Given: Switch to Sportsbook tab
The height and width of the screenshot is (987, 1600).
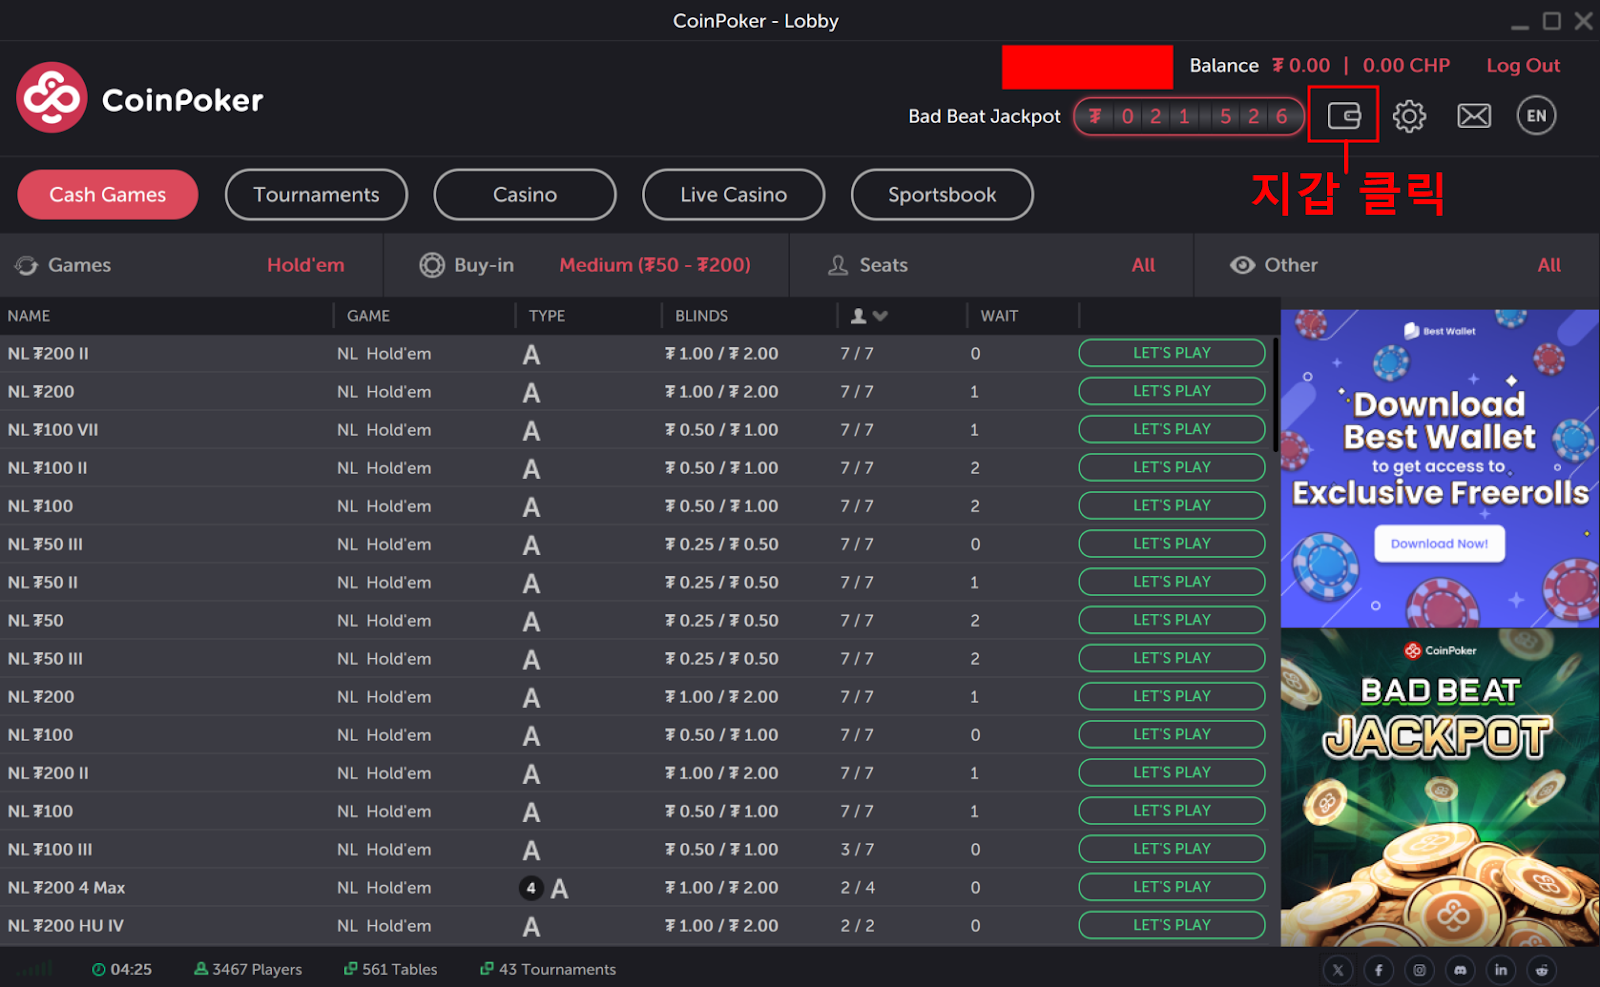Looking at the screenshot, I should pos(942,194).
